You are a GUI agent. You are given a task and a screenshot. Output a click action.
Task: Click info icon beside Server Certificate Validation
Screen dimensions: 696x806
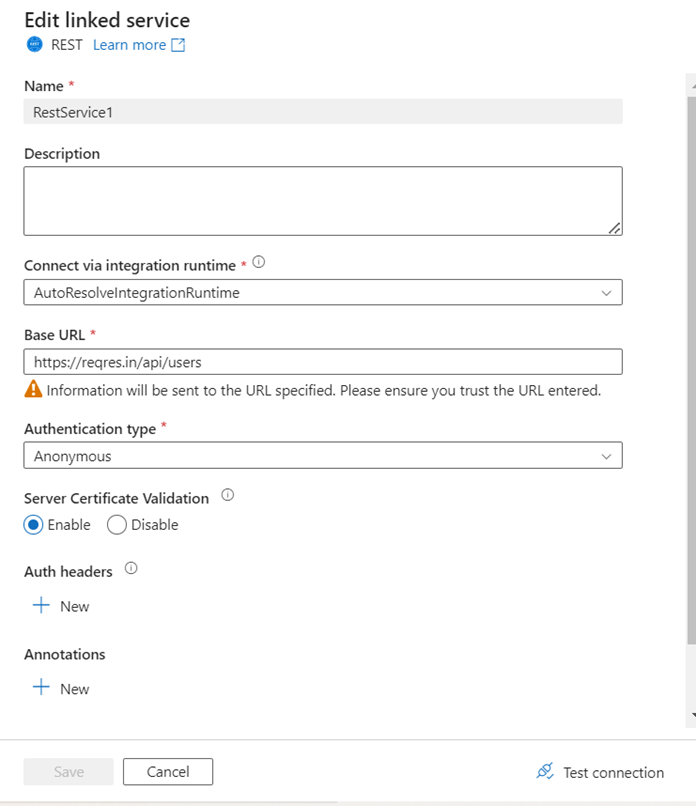227,495
